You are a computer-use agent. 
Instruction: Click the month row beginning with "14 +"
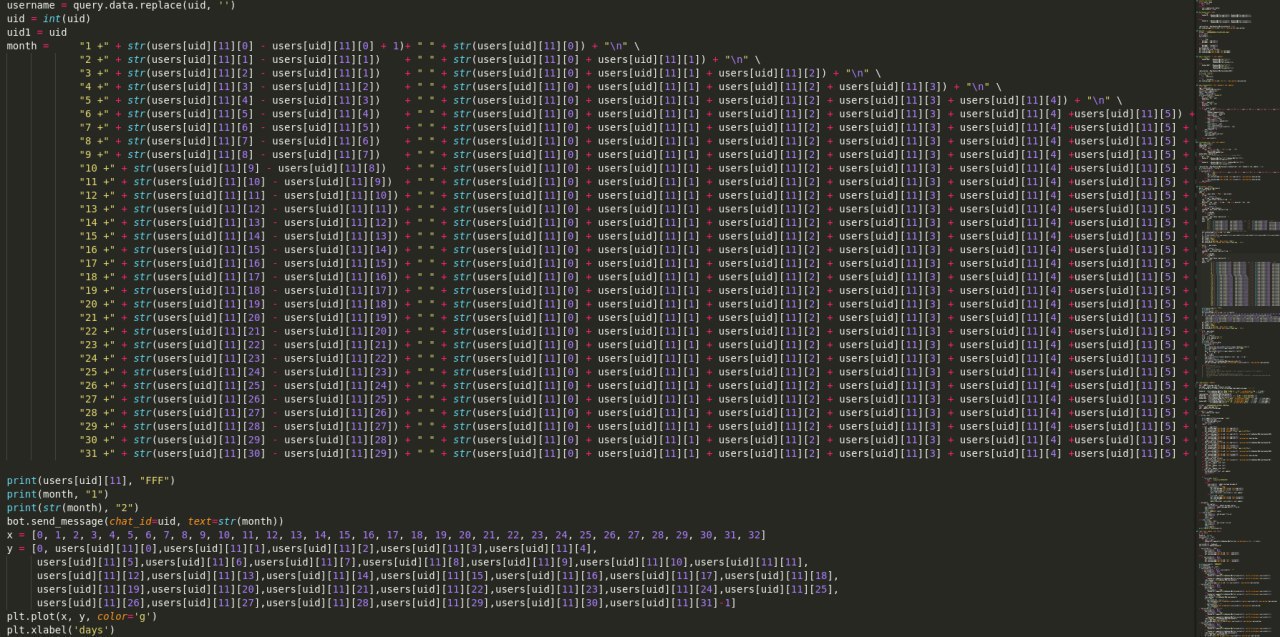tap(635, 222)
